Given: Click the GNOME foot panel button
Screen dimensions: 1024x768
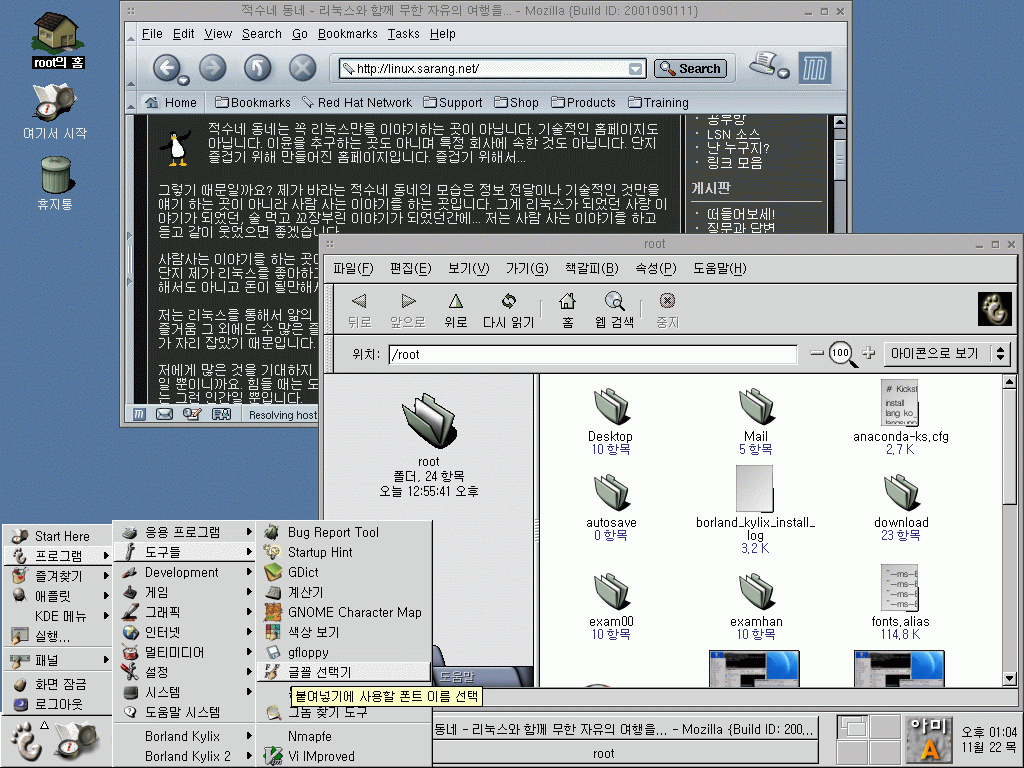Looking at the screenshot, I should 26,741.
